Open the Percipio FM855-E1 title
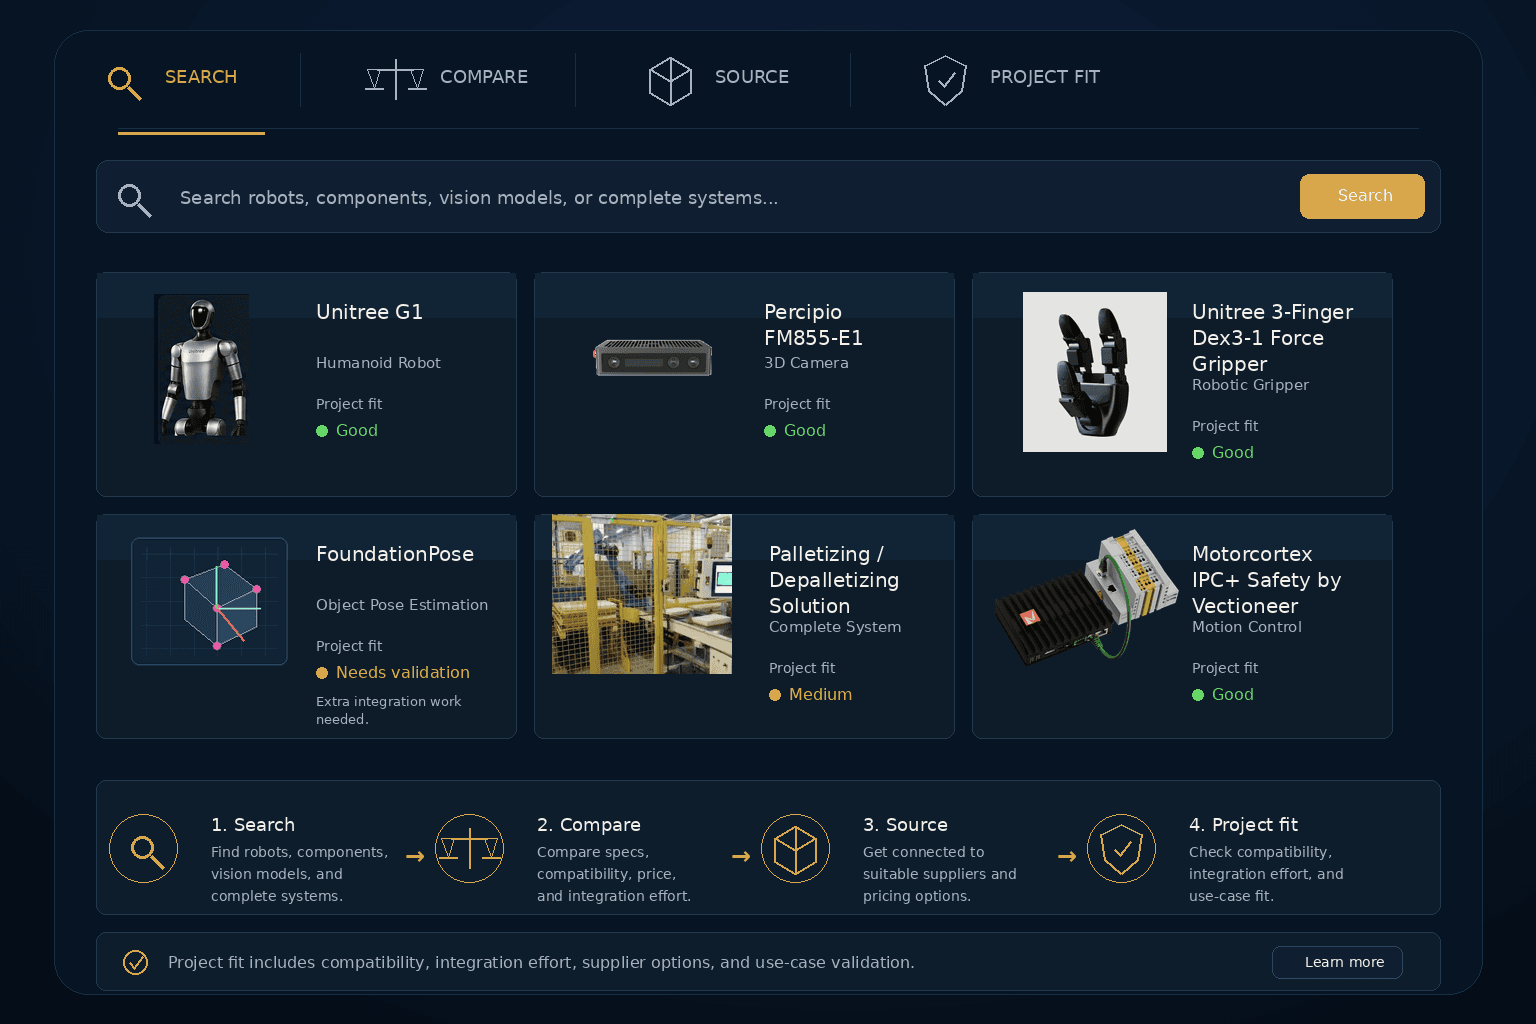This screenshot has width=1536, height=1024. pos(813,325)
